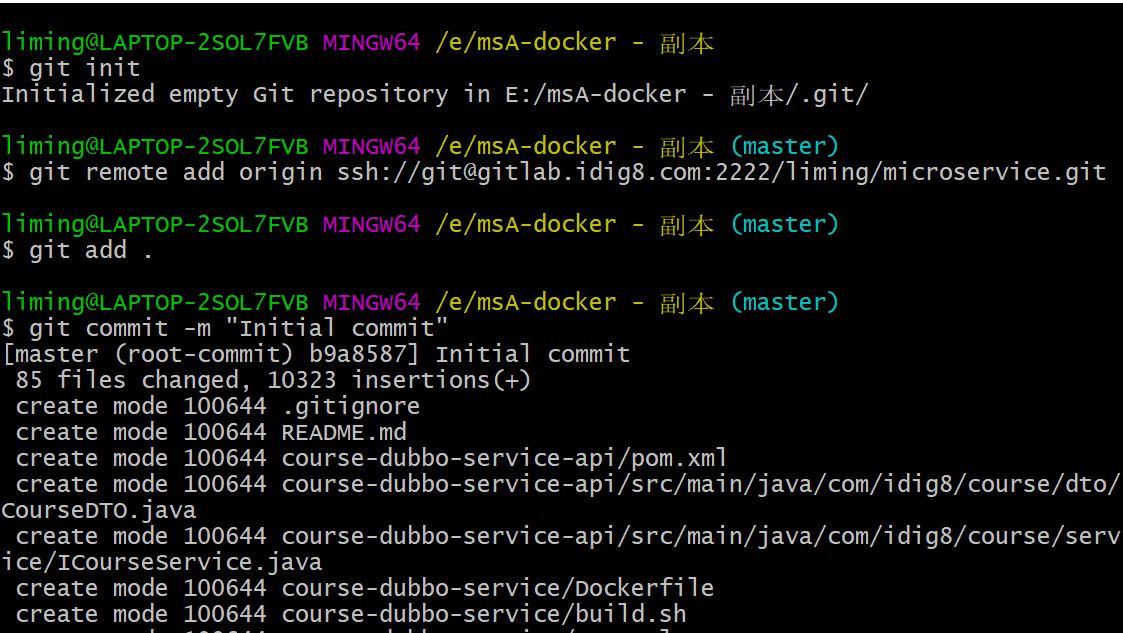Click the (master) branch indicator
Viewport: 1123px width, 633px height.
(x=786, y=145)
